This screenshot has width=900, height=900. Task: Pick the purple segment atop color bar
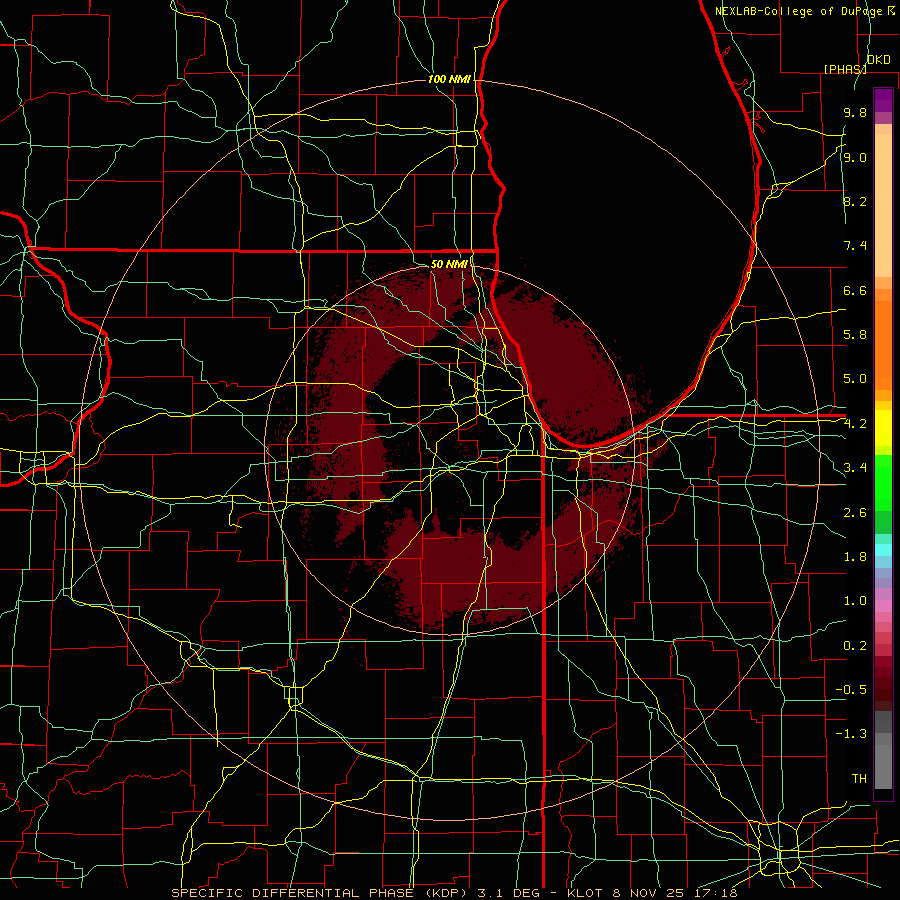coord(883,100)
